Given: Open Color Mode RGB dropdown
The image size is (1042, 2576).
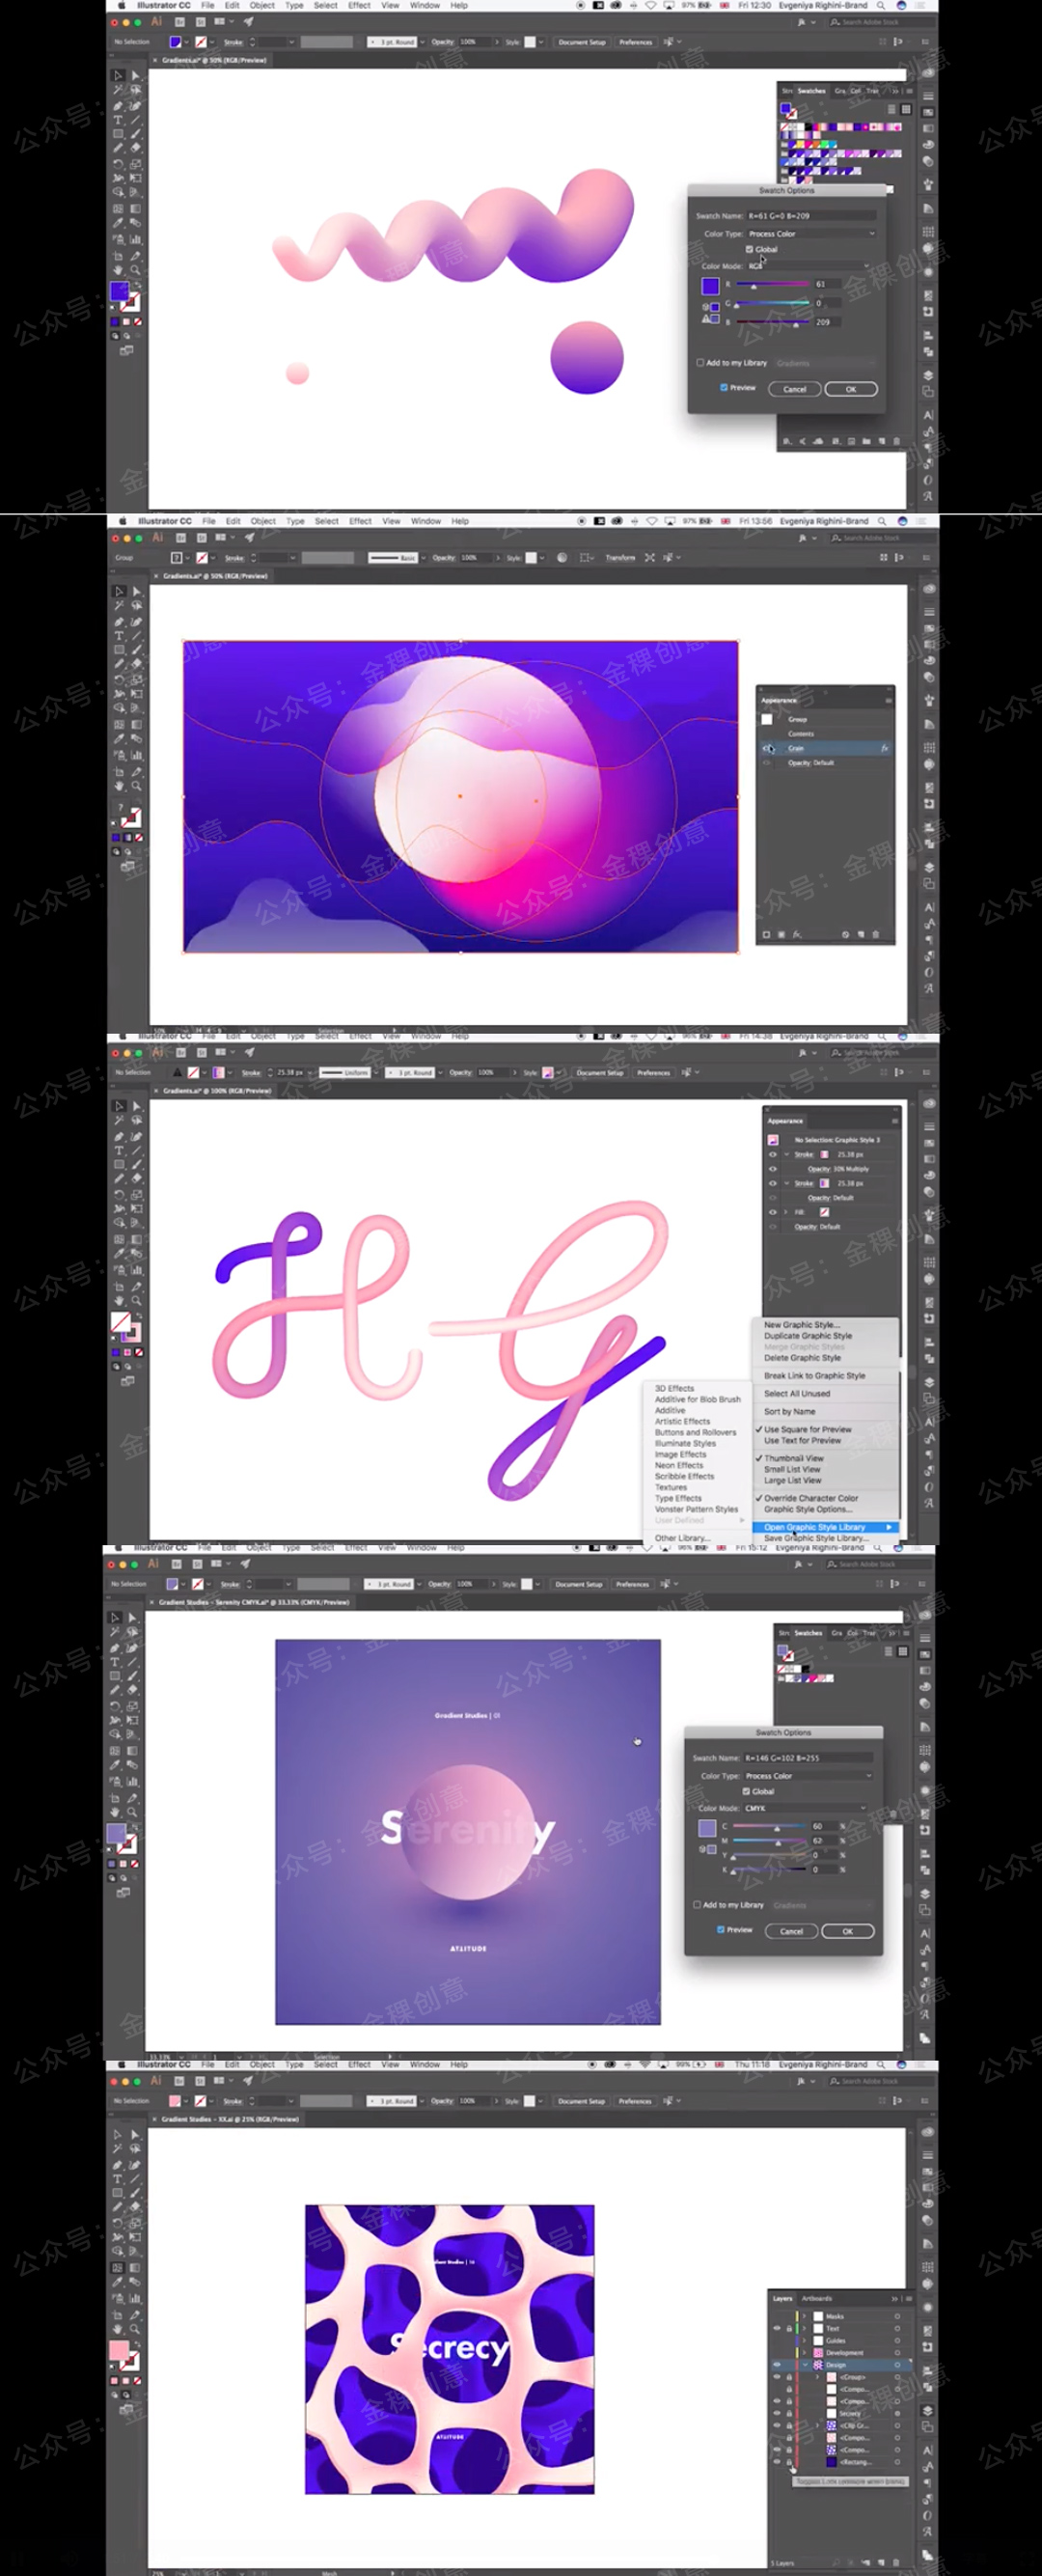Looking at the screenshot, I should point(809,266).
